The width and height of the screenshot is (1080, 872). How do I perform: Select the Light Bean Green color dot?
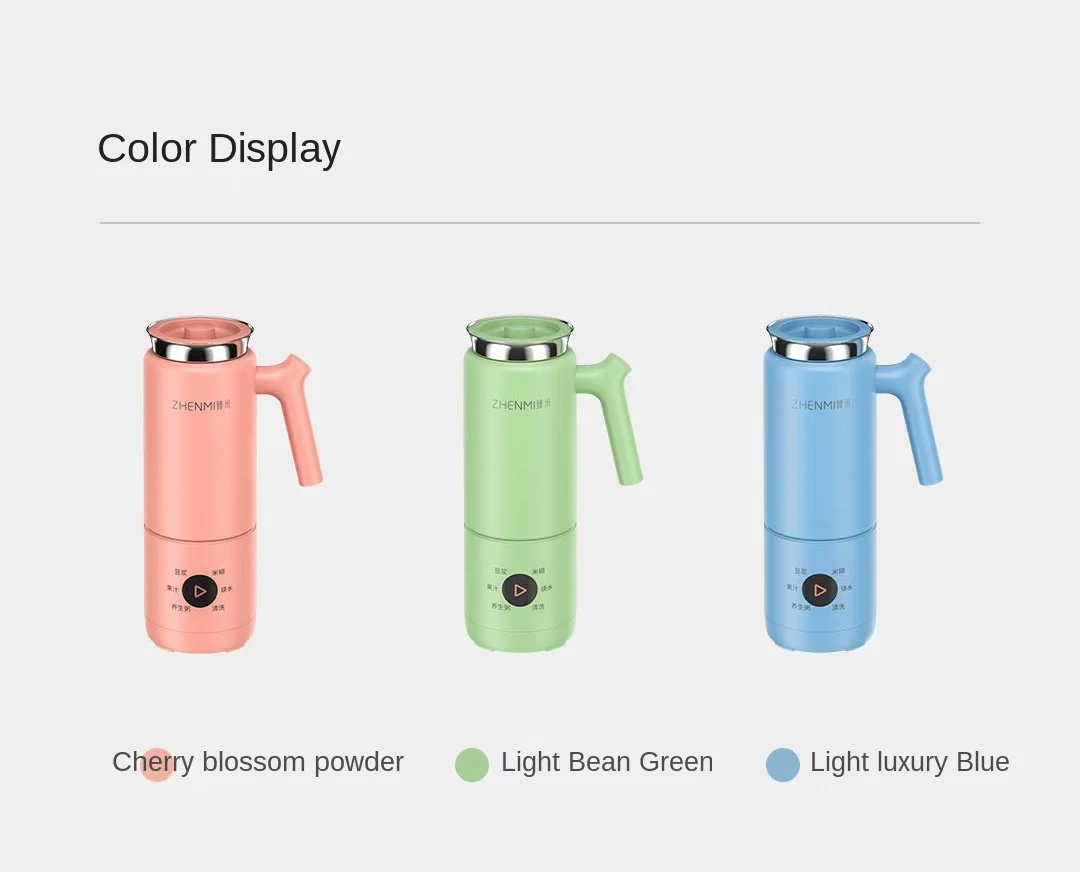(472, 765)
